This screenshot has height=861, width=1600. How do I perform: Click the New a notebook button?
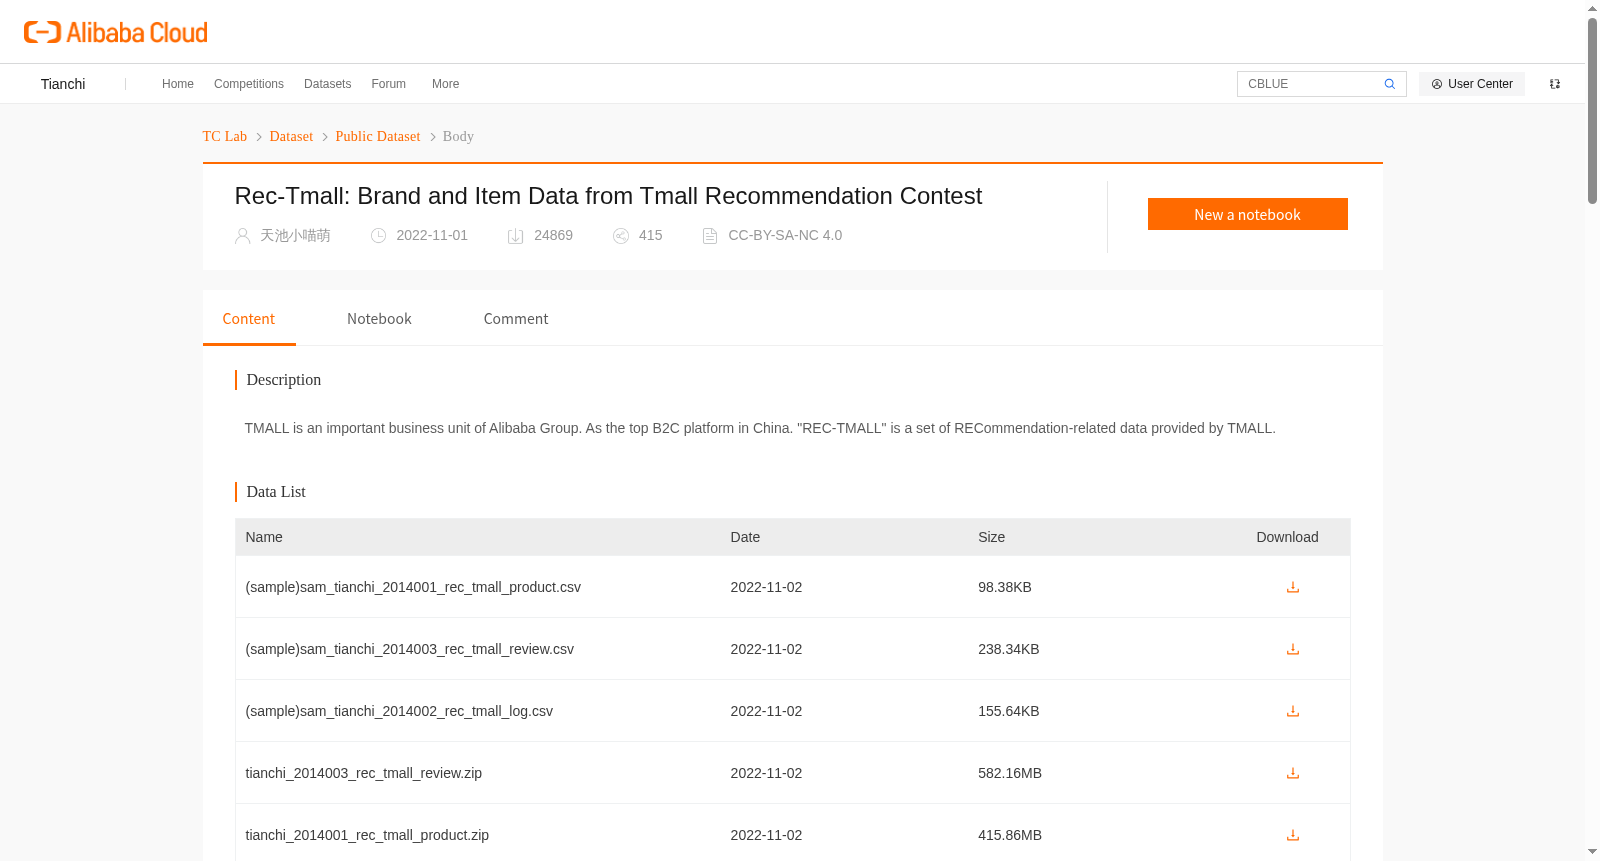click(1247, 214)
